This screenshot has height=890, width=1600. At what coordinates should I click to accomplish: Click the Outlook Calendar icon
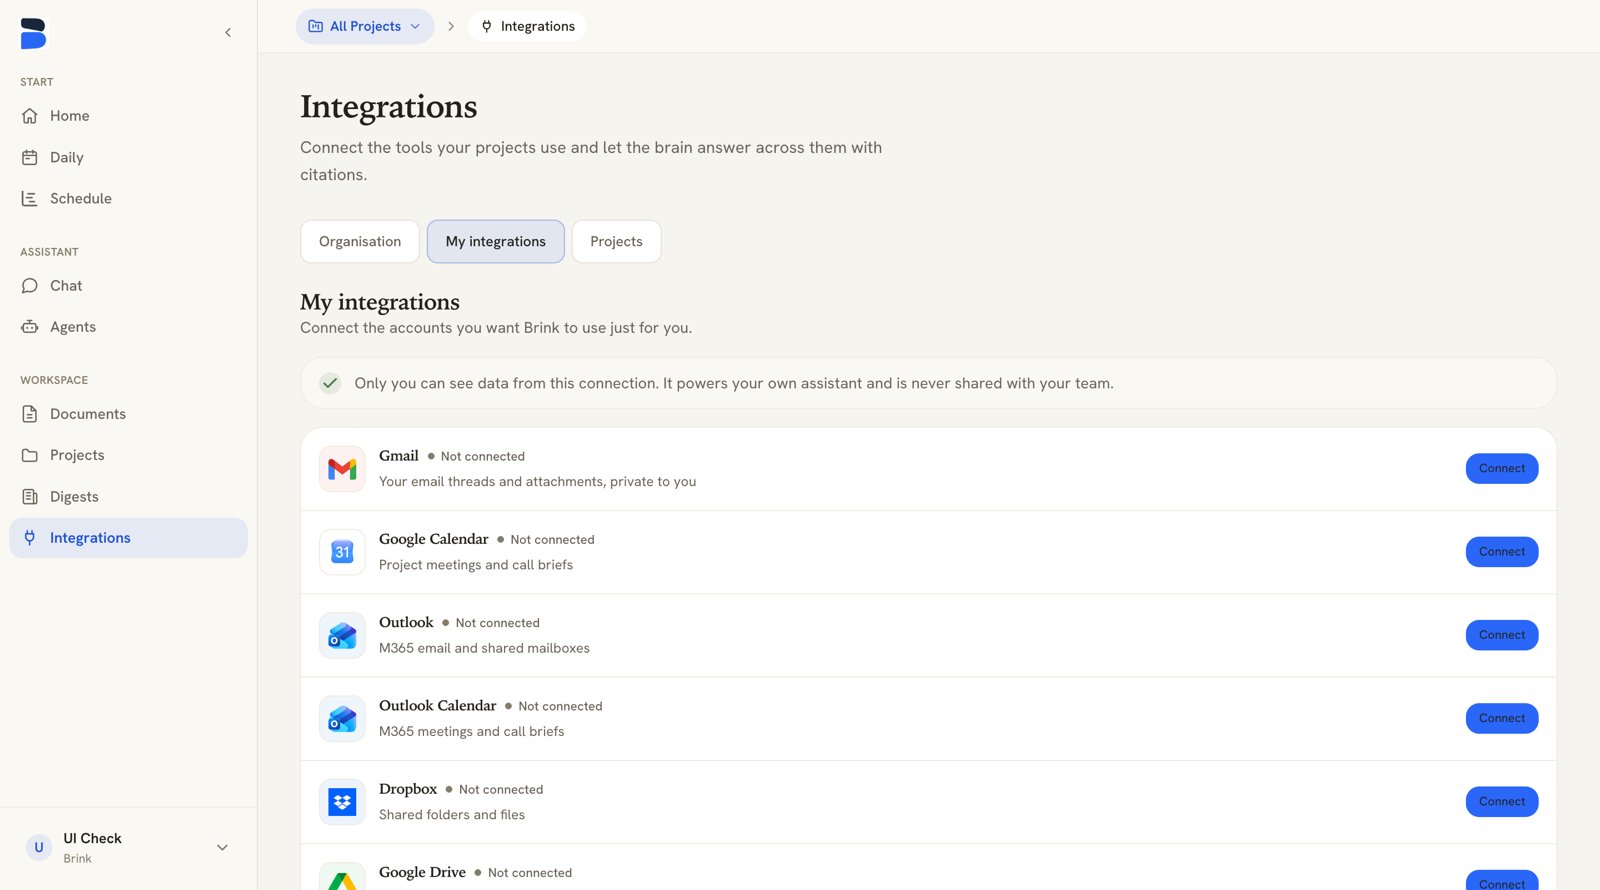(x=342, y=719)
